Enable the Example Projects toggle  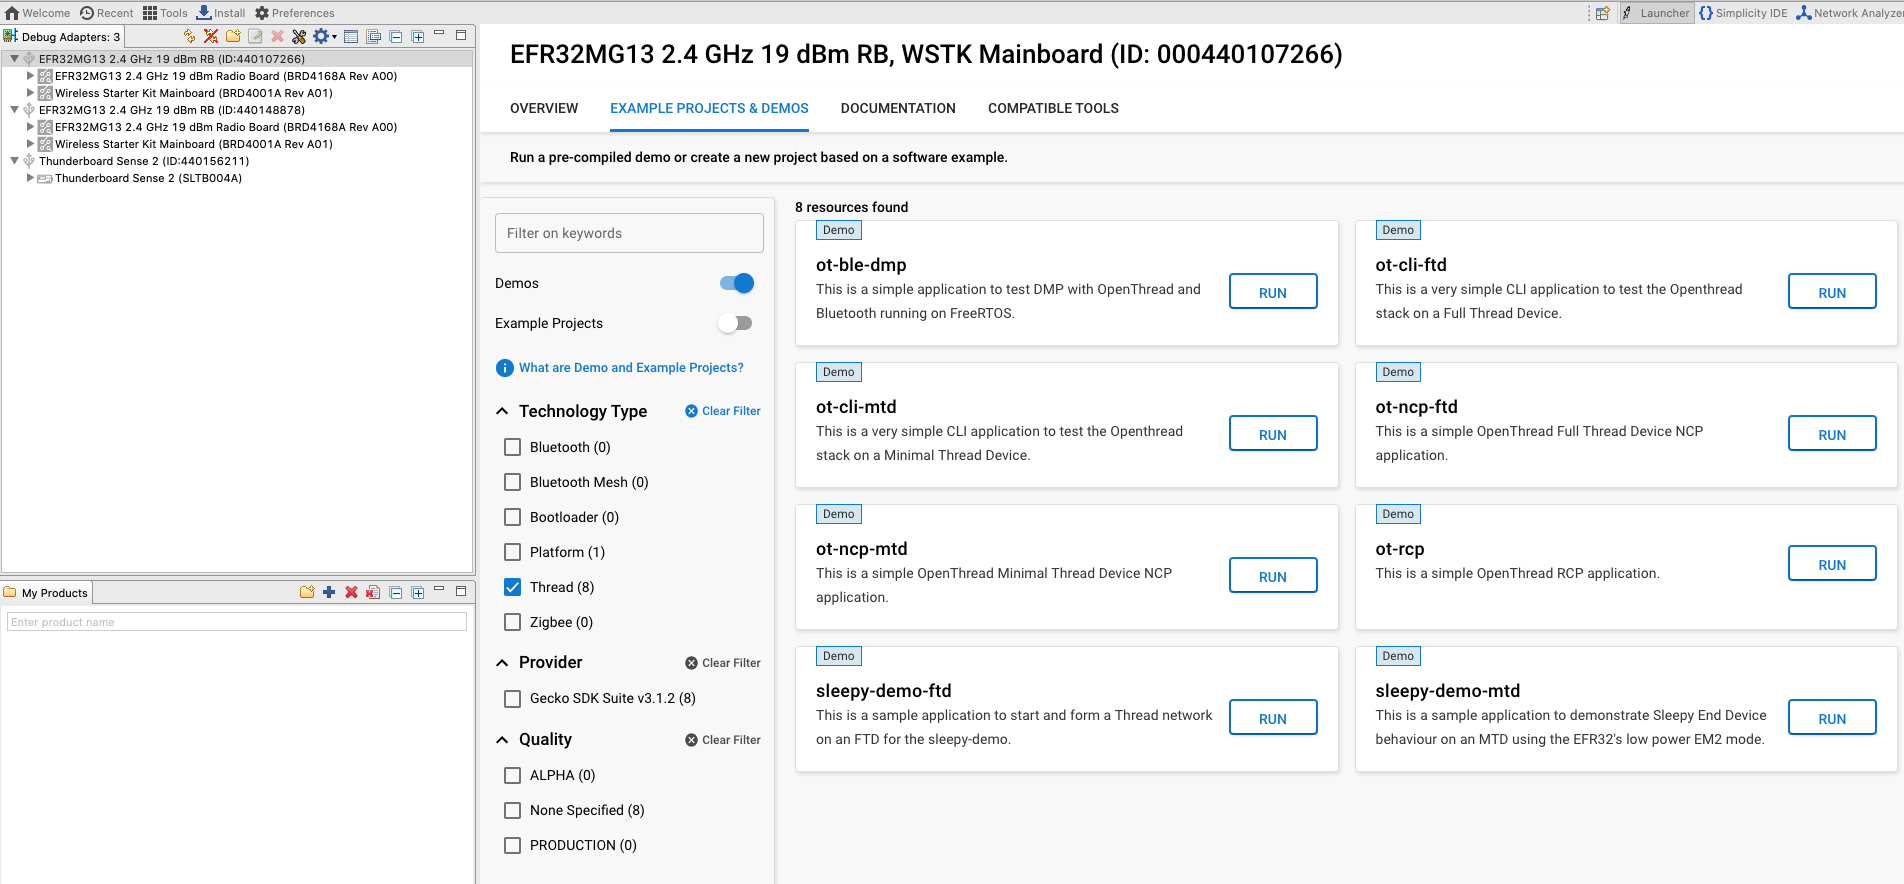[736, 323]
